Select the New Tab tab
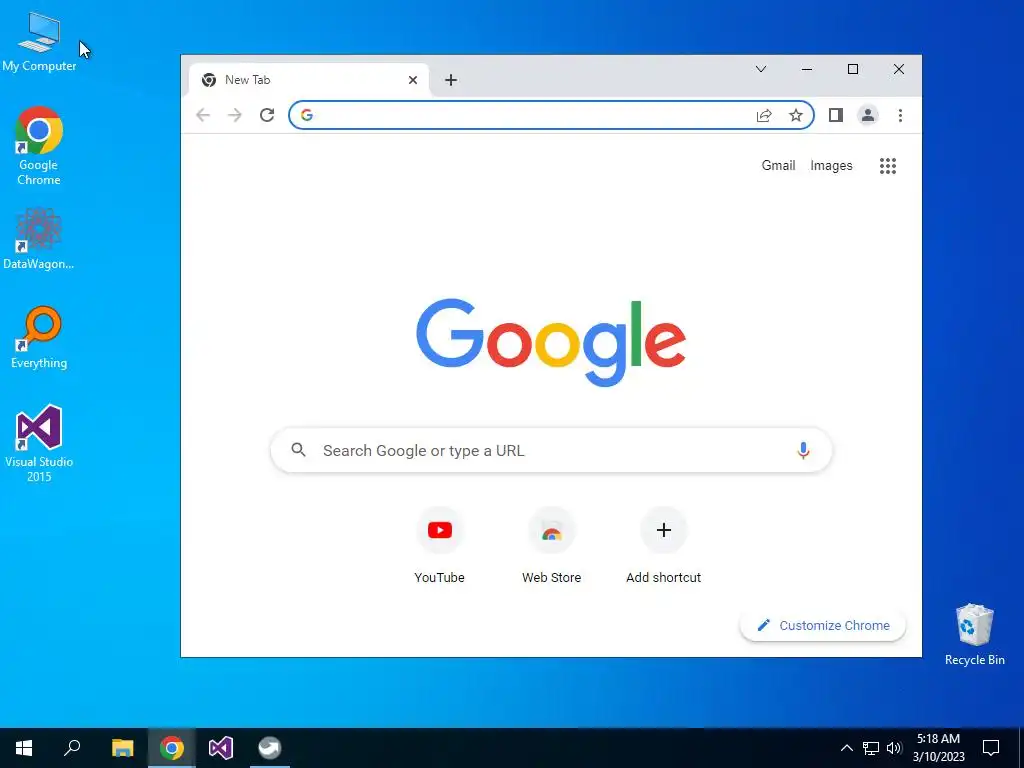 click(x=308, y=80)
